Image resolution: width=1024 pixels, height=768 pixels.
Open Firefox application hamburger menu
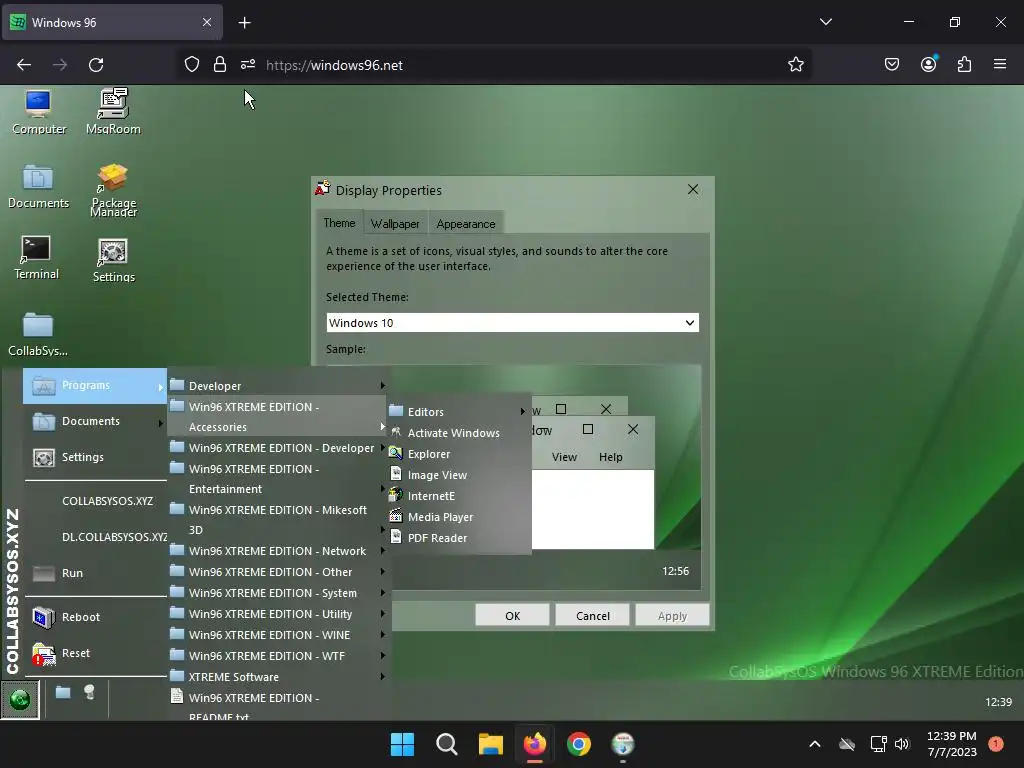[1000, 65]
